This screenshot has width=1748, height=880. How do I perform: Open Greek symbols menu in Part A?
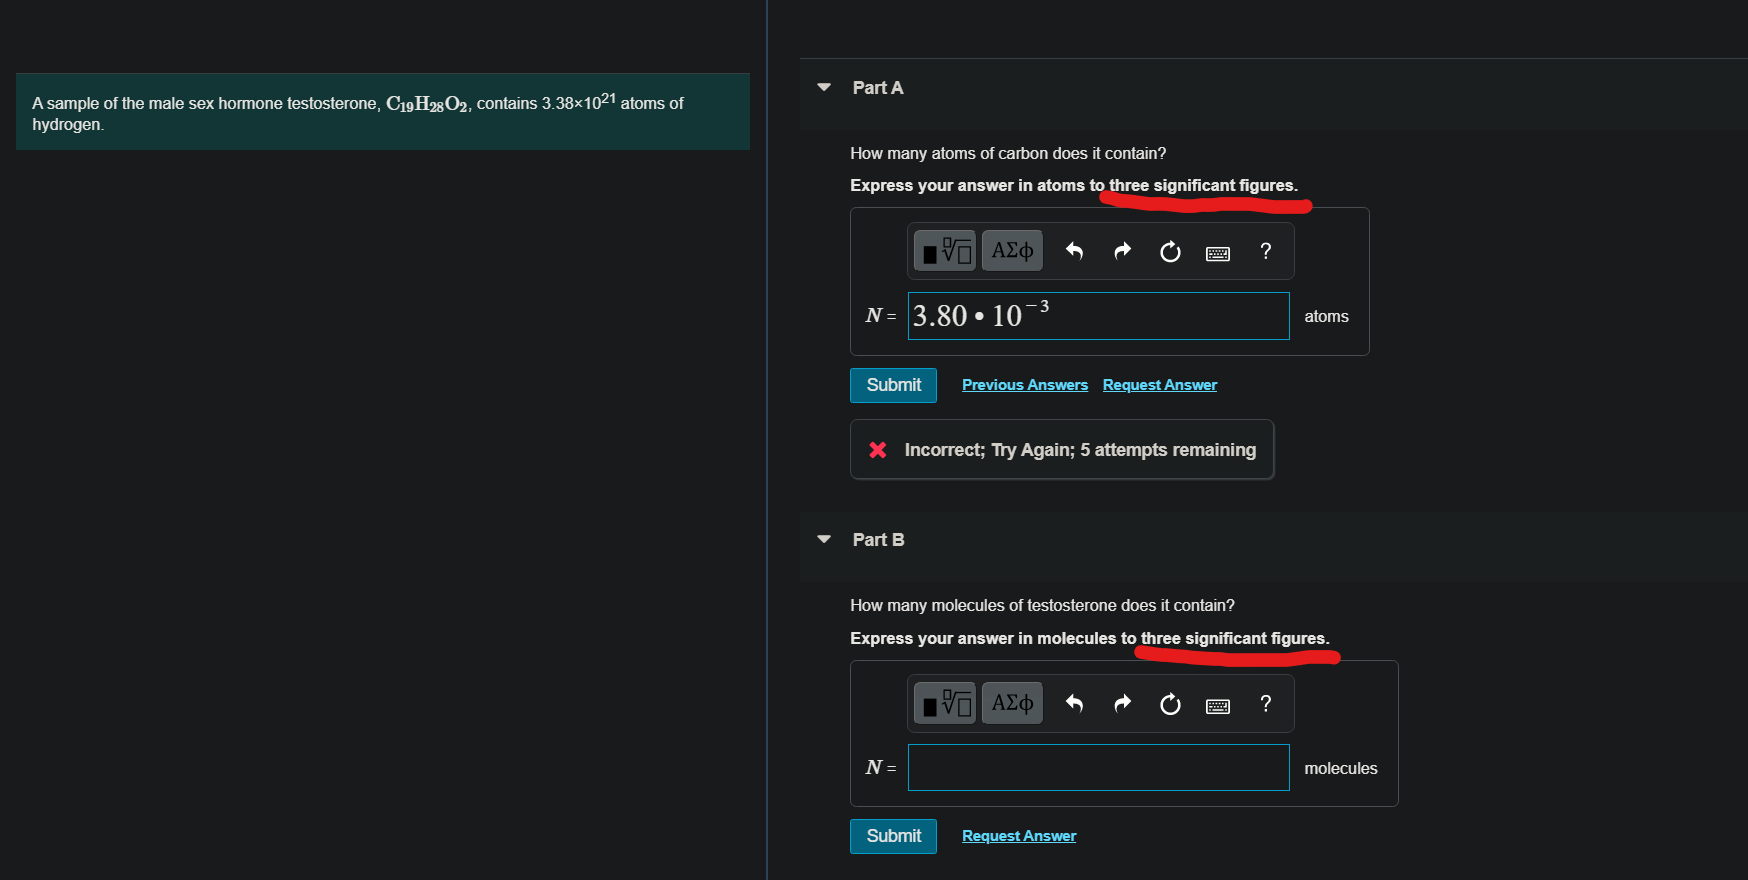click(x=1012, y=251)
